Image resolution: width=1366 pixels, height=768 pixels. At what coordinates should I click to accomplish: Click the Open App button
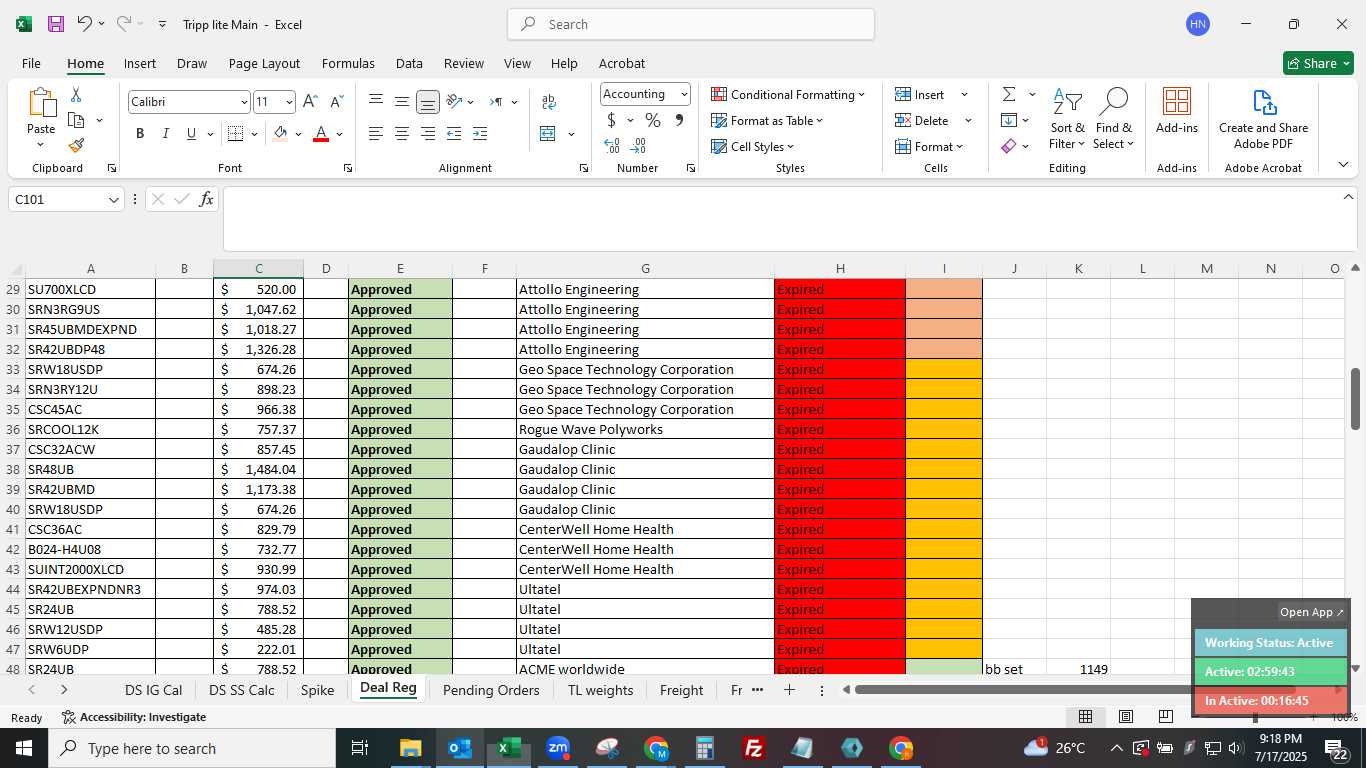(1312, 612)
